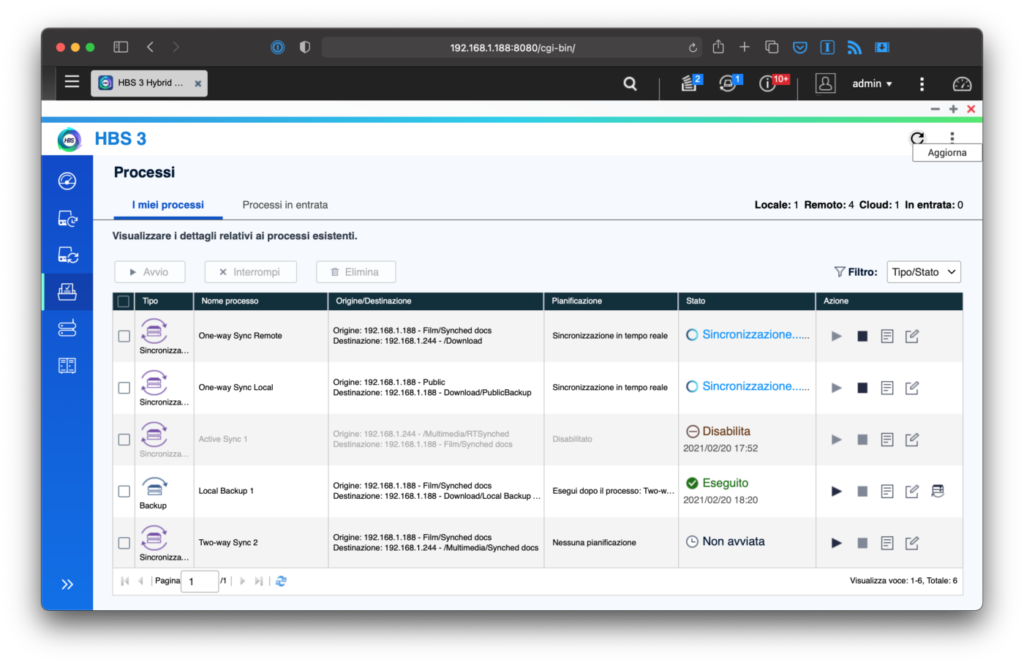Expand the admin user dropdown
This screenshot has height=665, width=1024.
coord(872,84)
